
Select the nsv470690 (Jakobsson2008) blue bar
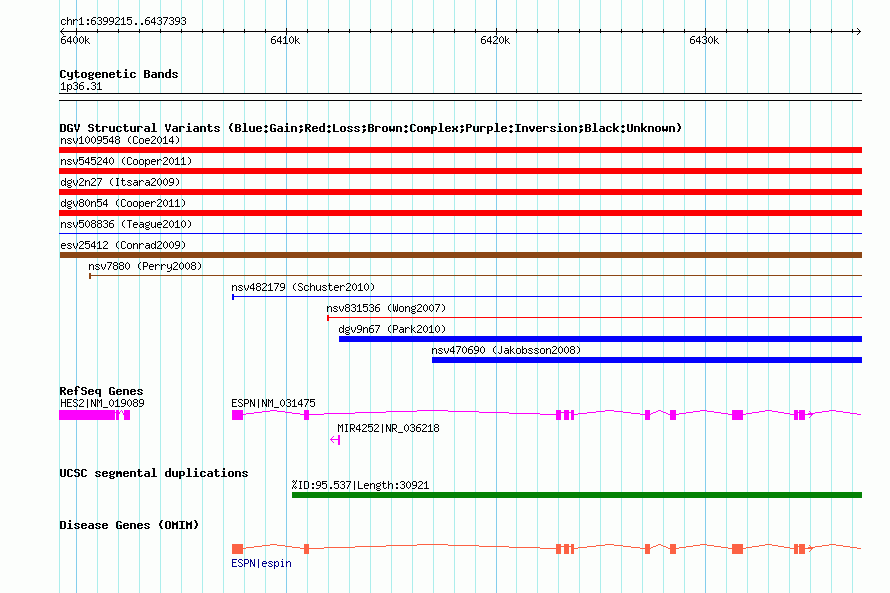point(647,360)
